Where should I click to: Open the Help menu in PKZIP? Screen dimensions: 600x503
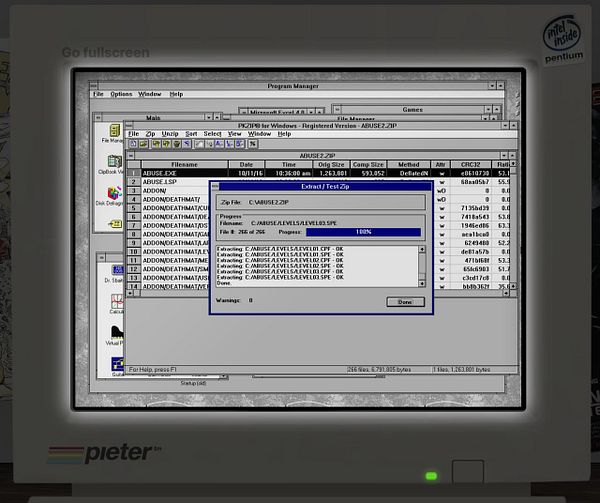[x=284, y=134]
